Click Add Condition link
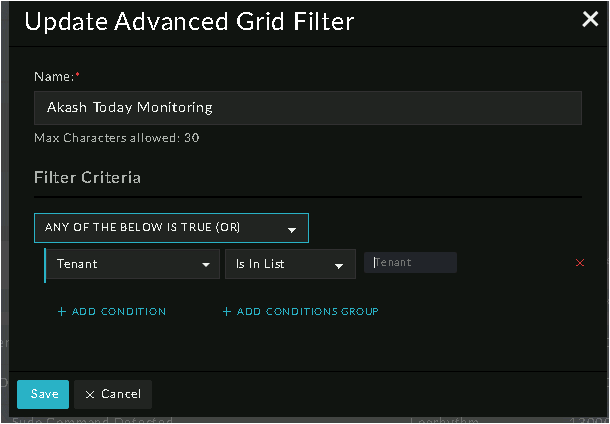This screenshot has height=424, width=610. pos(118,312)
